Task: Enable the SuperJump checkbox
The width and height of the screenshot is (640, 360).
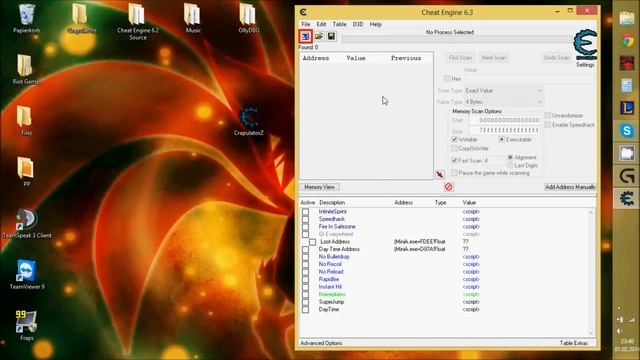Action: tap(305, 302)
